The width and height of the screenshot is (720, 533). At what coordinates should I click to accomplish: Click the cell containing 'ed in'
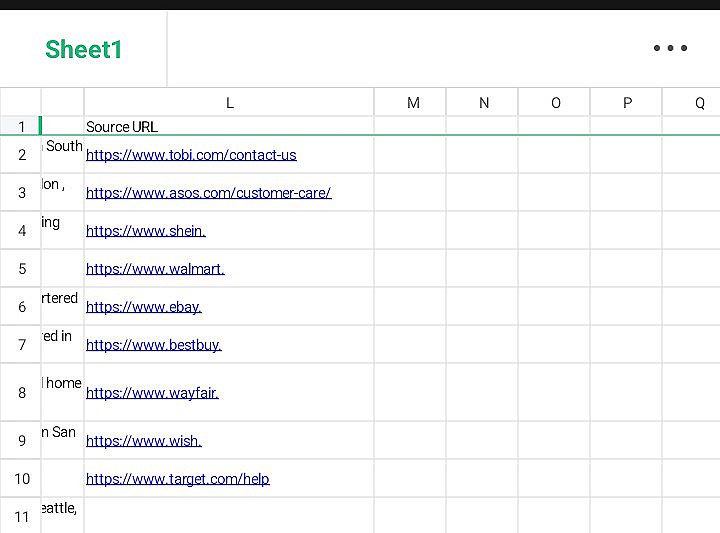tap(62, 344)
